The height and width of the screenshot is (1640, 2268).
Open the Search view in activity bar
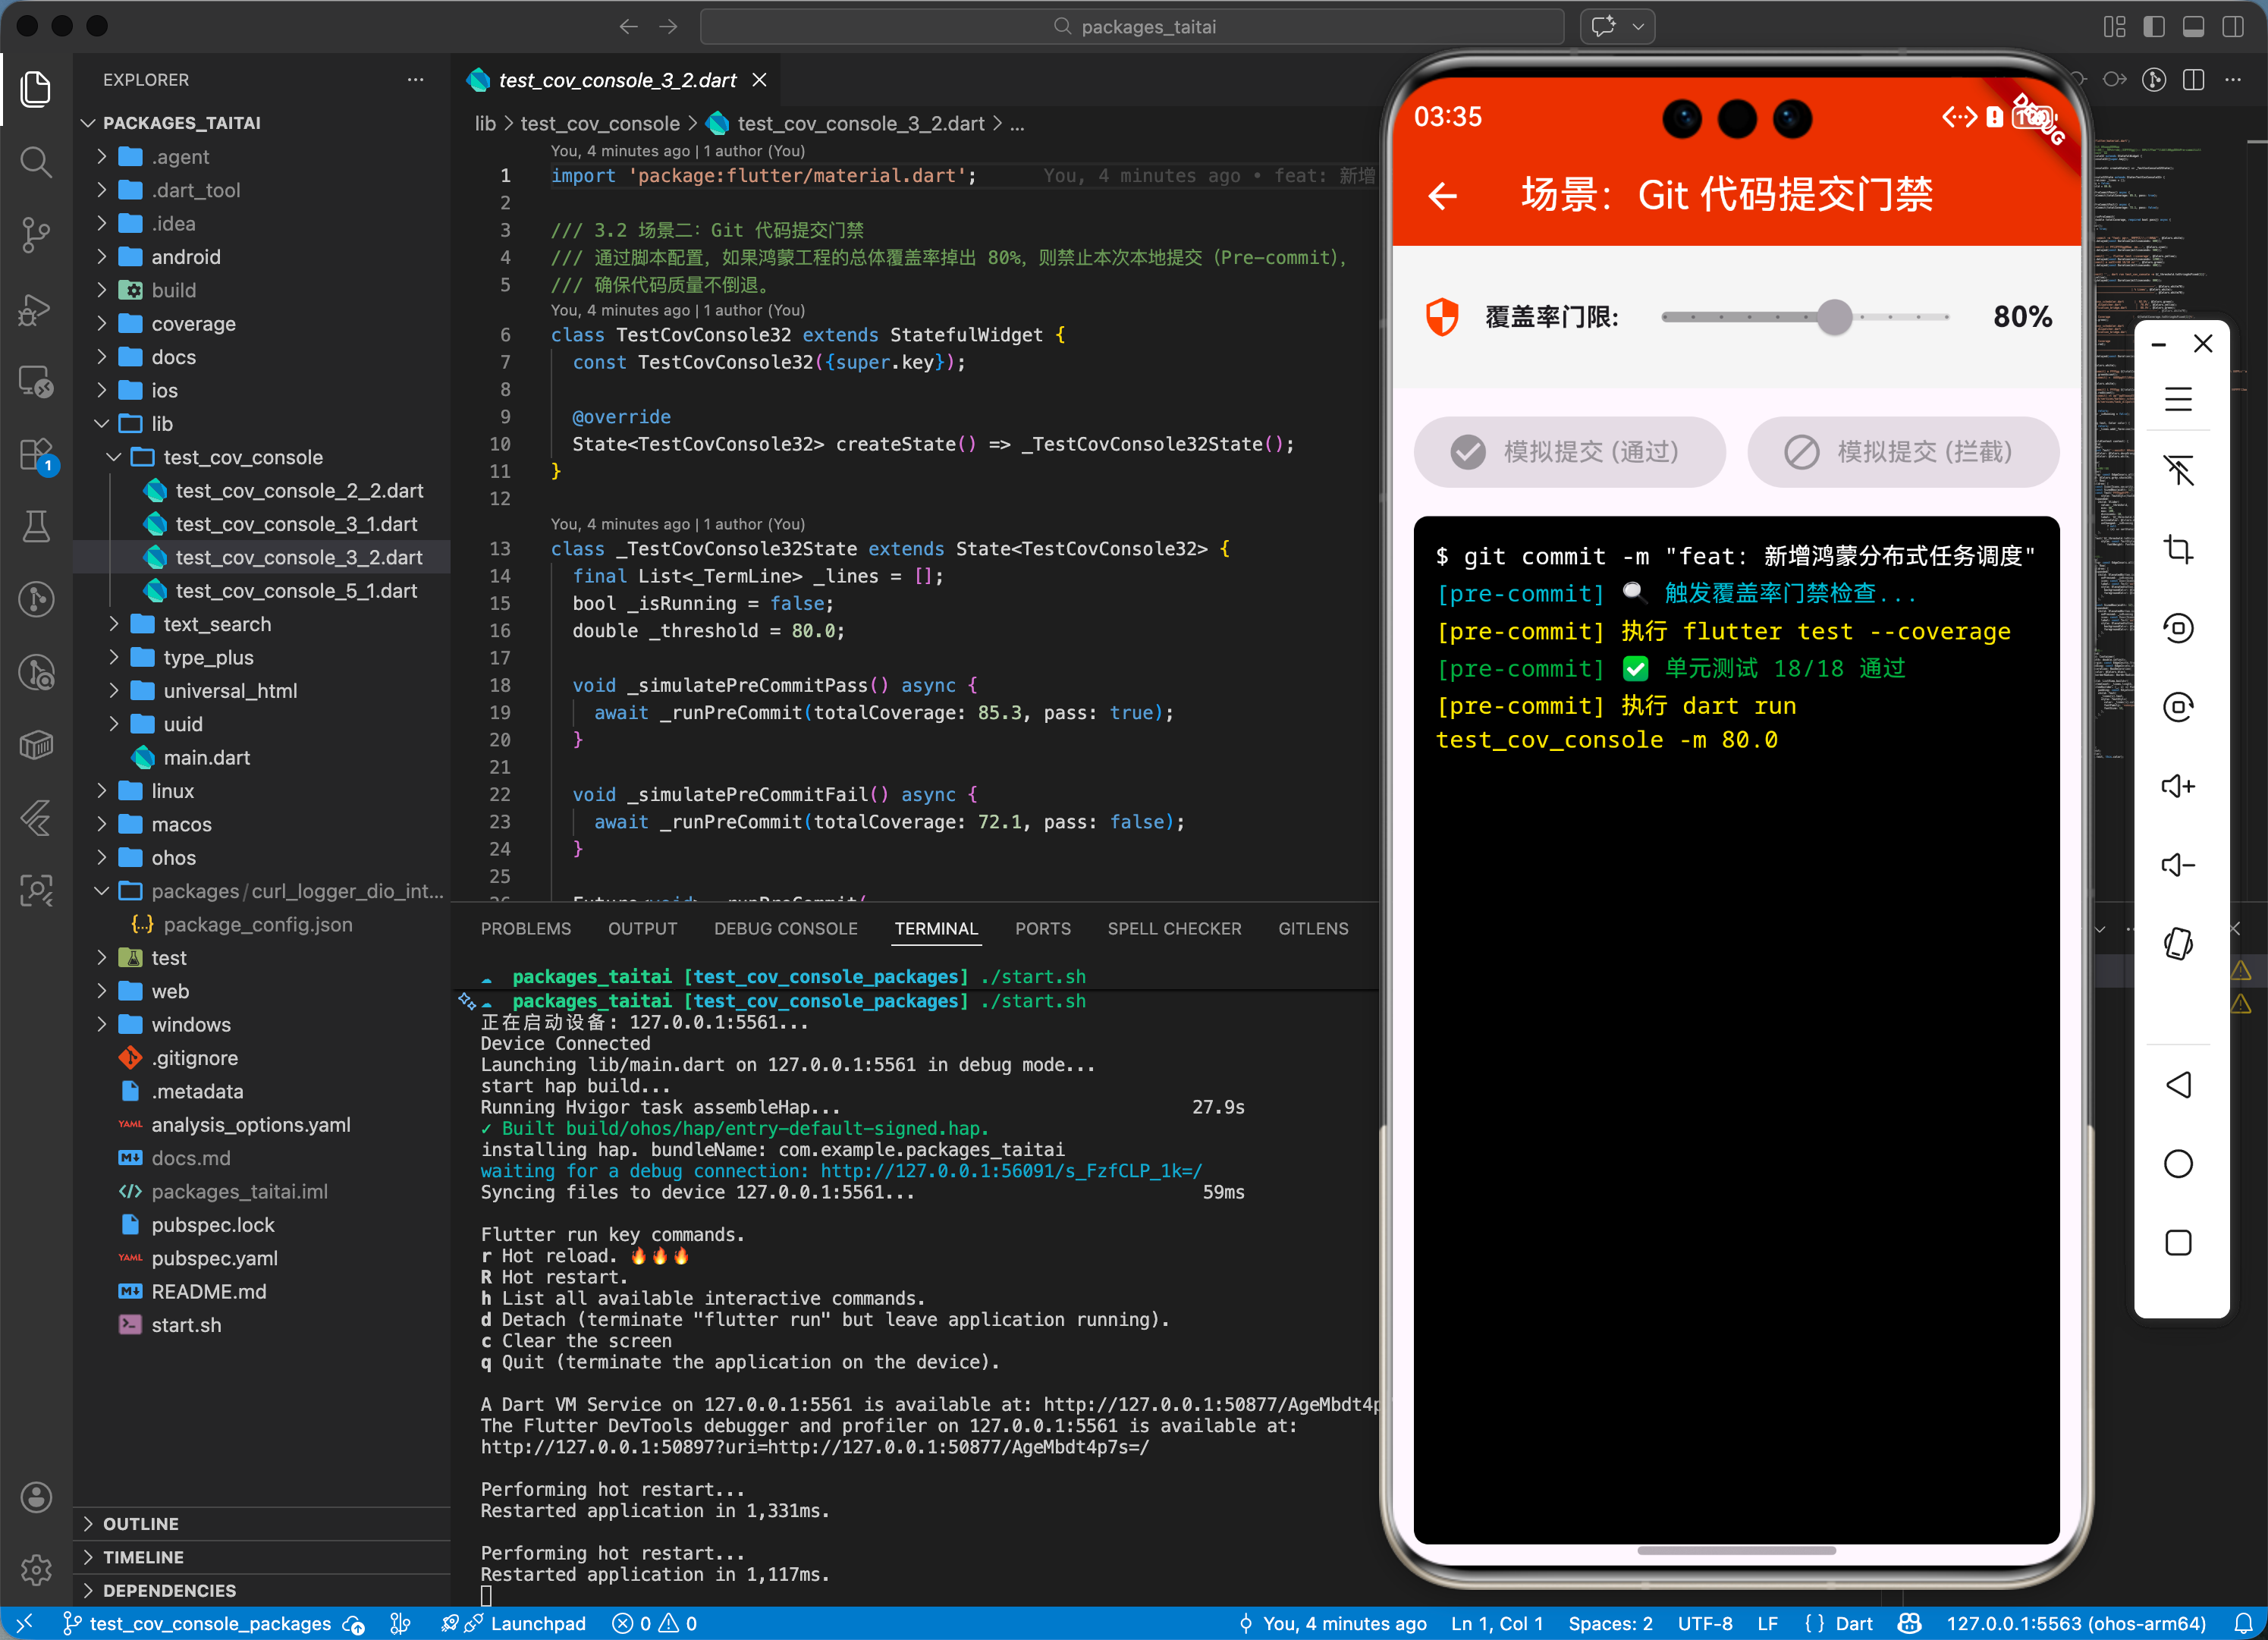tap(36, 162)
